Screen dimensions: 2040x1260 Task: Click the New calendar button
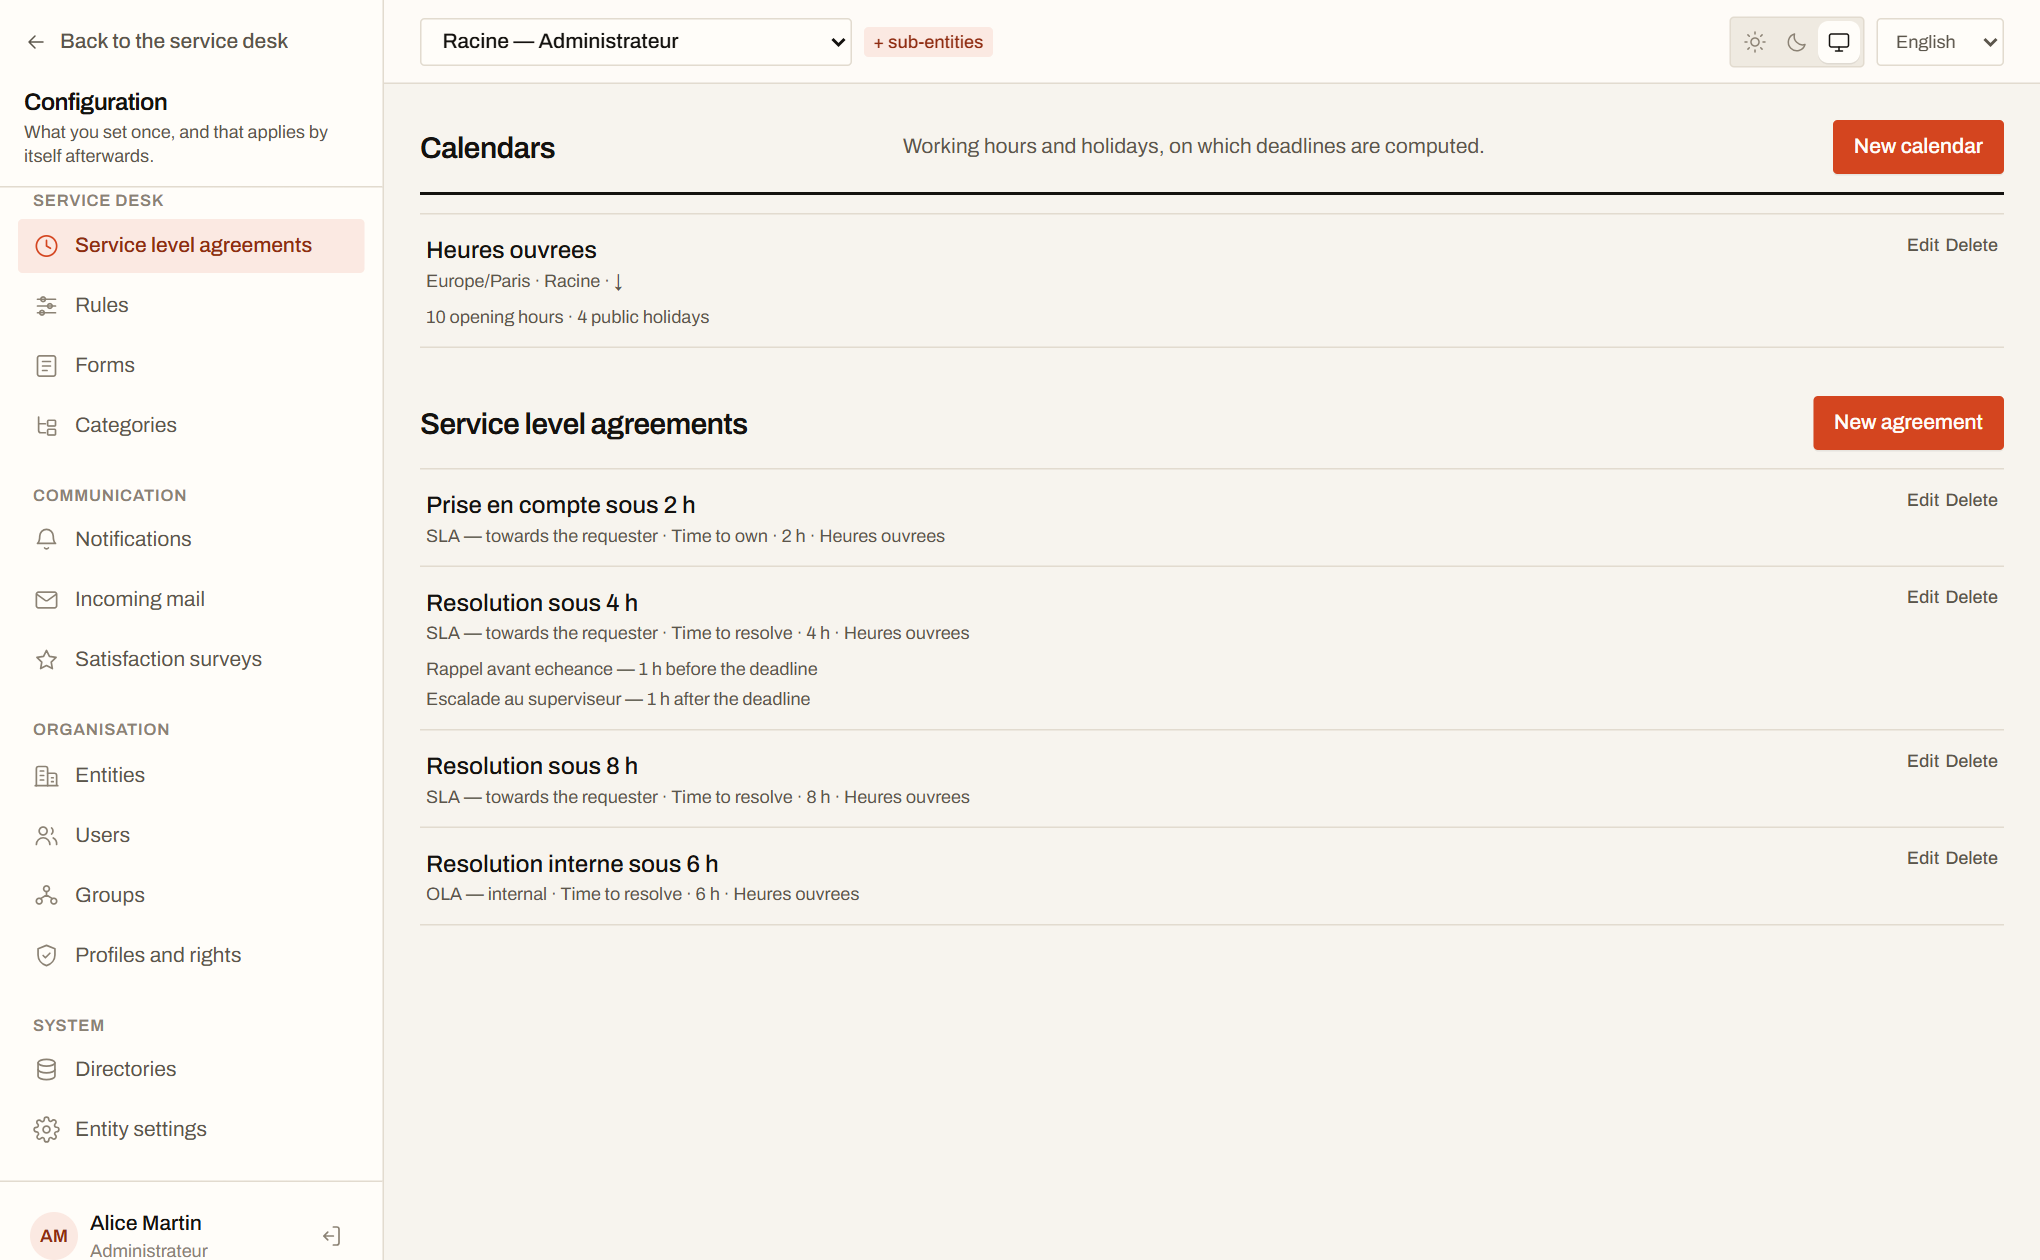(1918, 147)
